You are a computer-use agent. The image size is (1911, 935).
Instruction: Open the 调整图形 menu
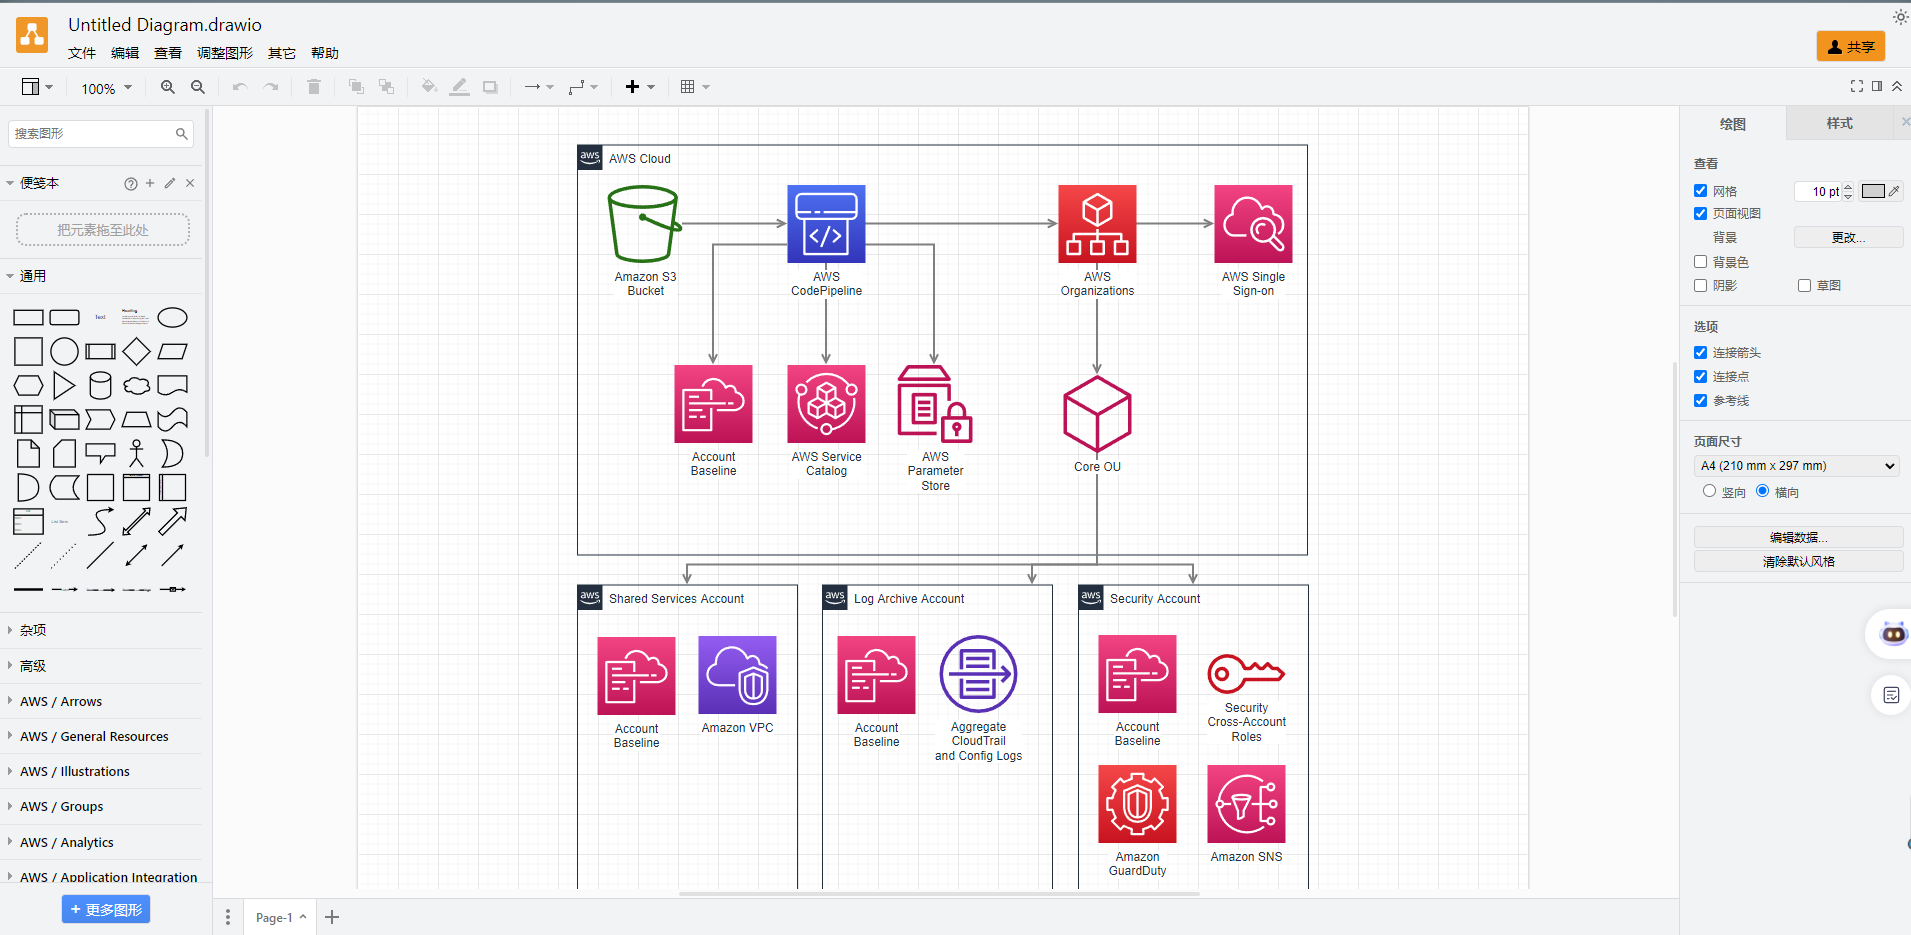click(x=225, y=53)
